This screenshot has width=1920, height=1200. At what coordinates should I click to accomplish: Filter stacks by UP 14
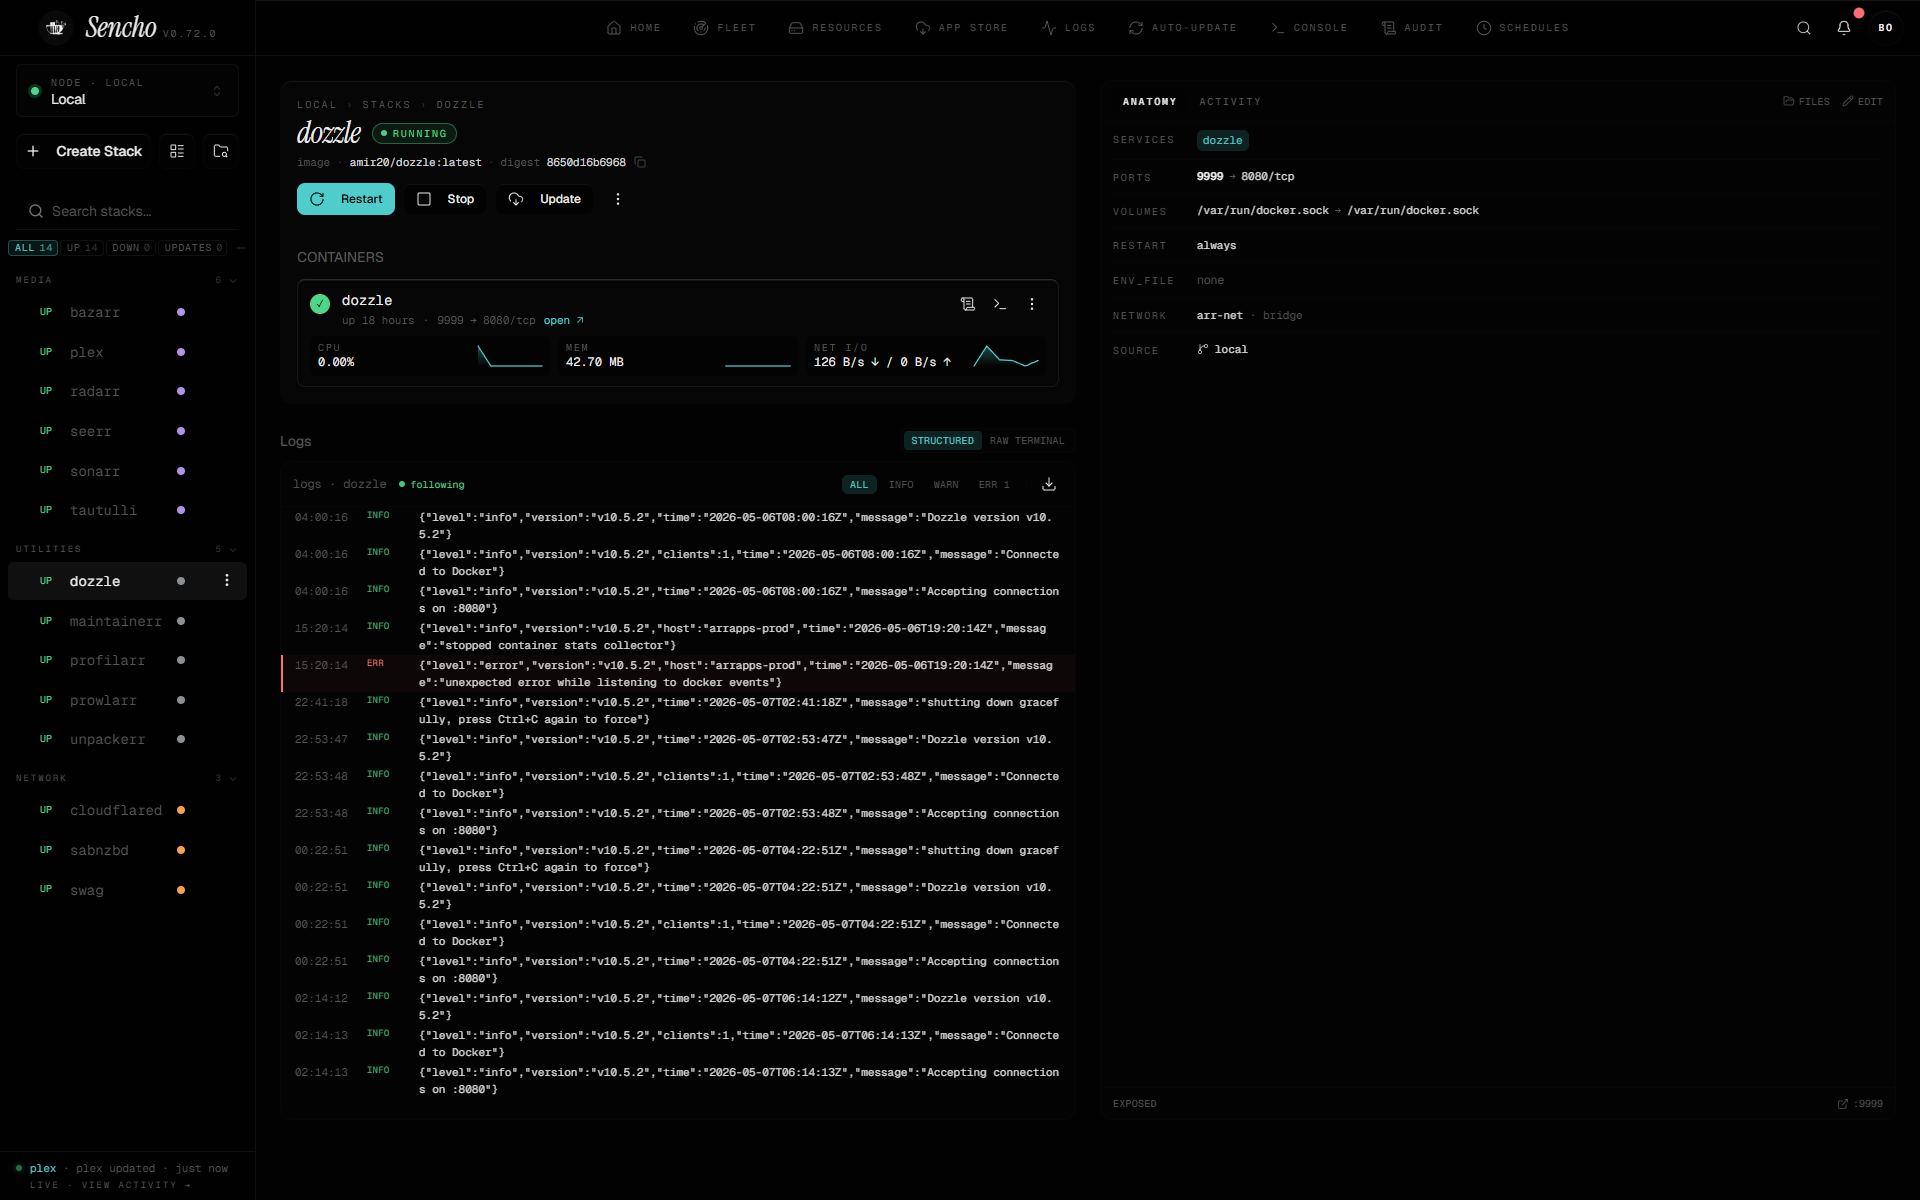(82, 248)
